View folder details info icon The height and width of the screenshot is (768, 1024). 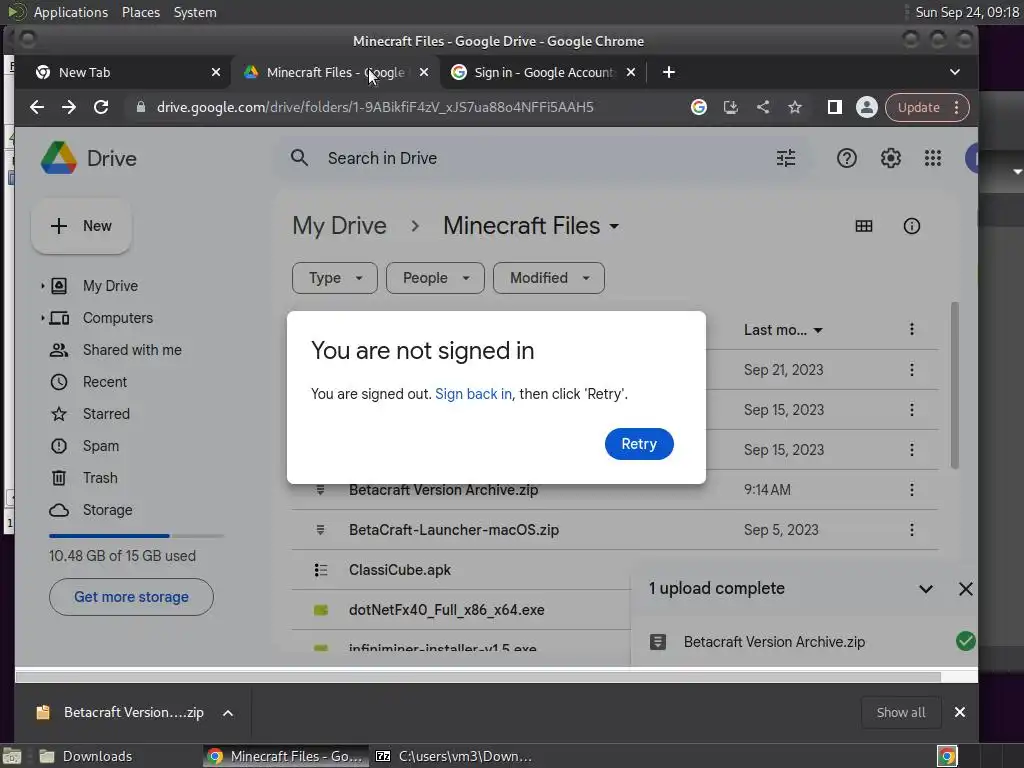pyautogui.click(x=912, y=226)
